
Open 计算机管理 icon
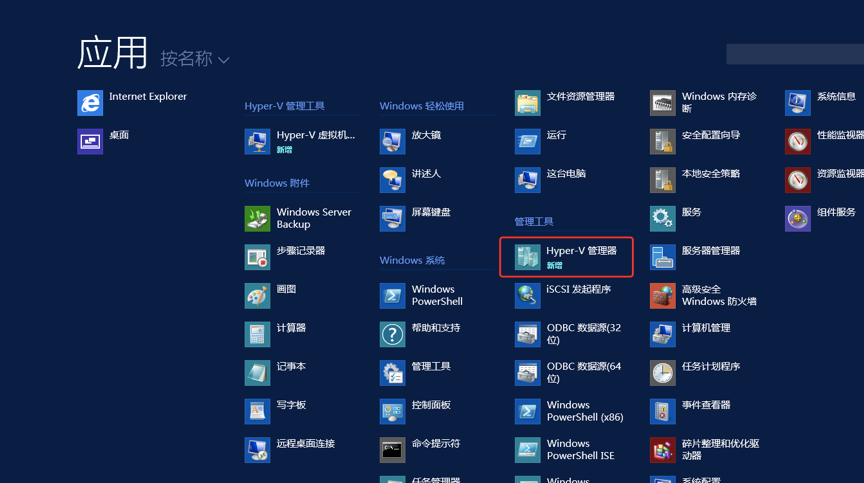(662, 334)
